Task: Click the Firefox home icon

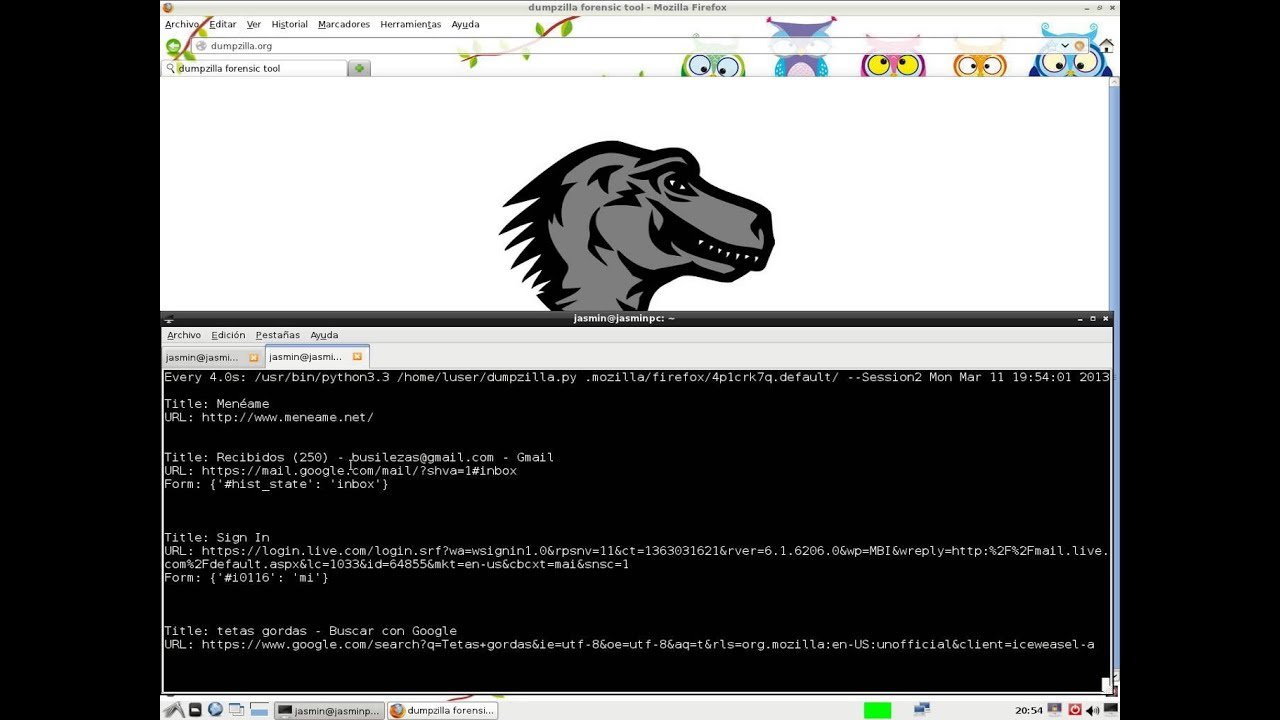Action: [1106, 46]
